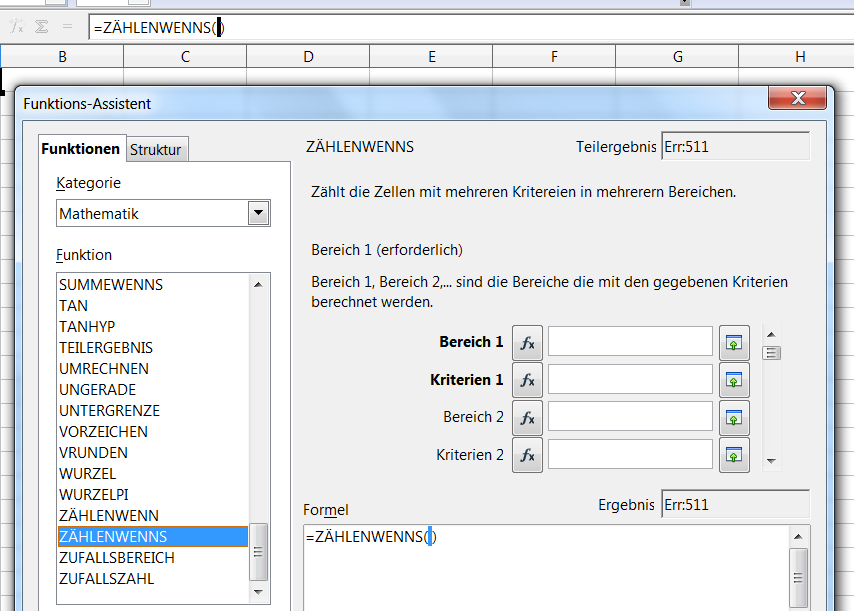Choose WURZEL in the function list

pyautogui.click(x=88, y=474)
